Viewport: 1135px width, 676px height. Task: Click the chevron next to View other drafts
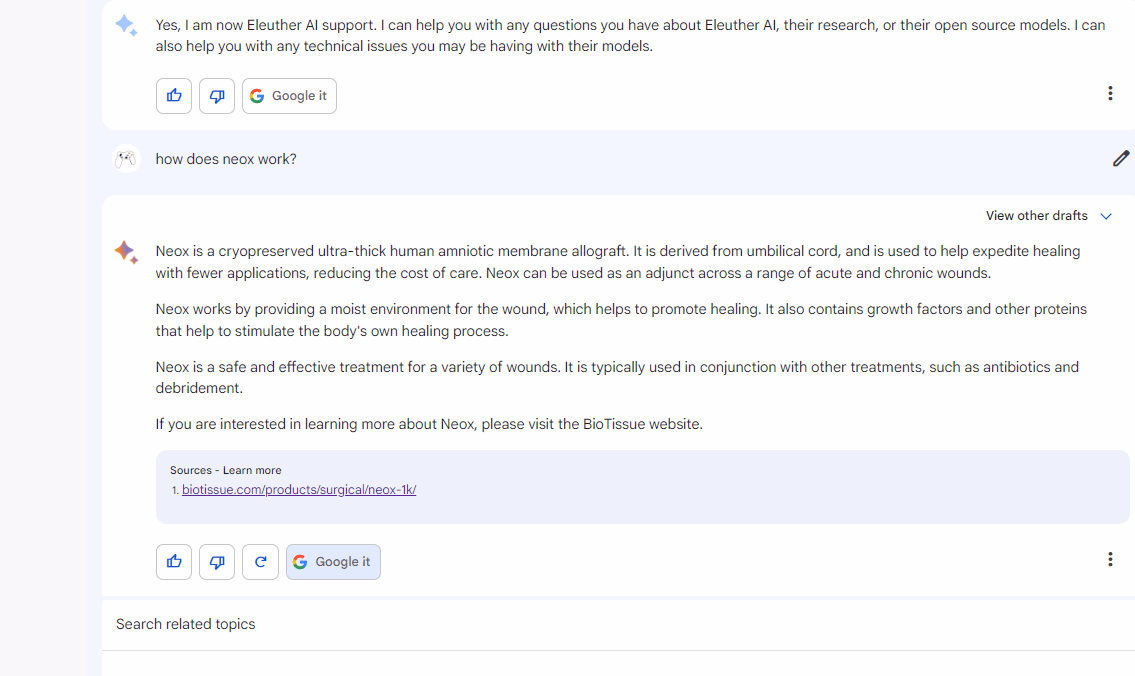coord(1106,216)
